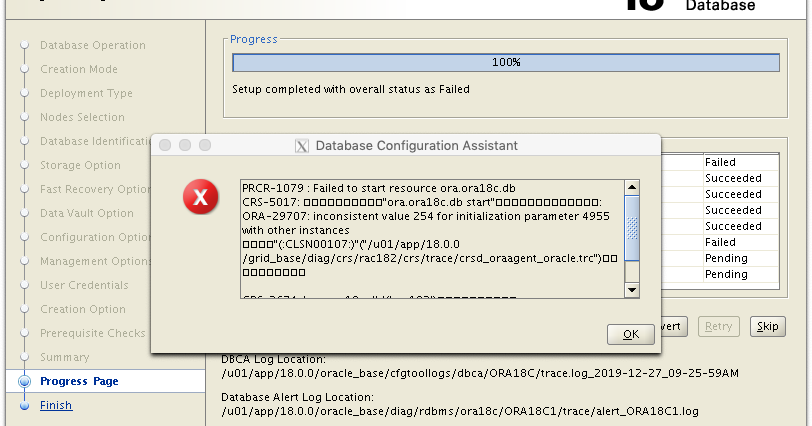Click the red error X icon
The image size is (812, 426).
coord(200,197)
